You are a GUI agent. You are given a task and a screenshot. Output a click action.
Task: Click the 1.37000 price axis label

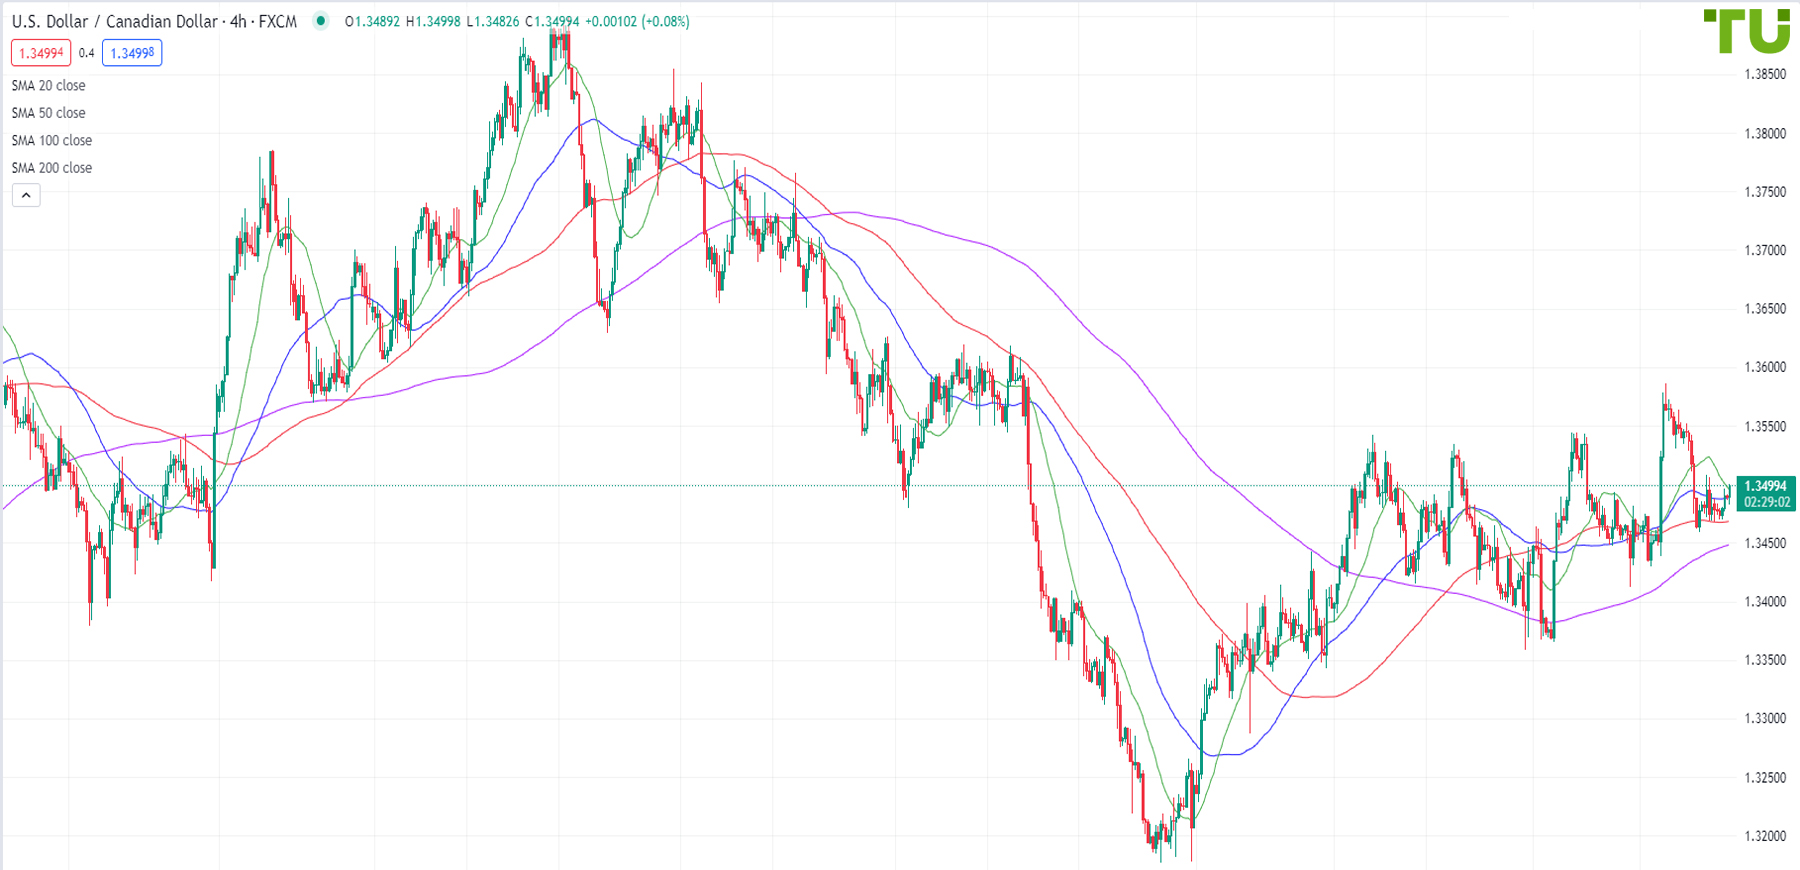pyautogui.click(x=1765, y=250)
